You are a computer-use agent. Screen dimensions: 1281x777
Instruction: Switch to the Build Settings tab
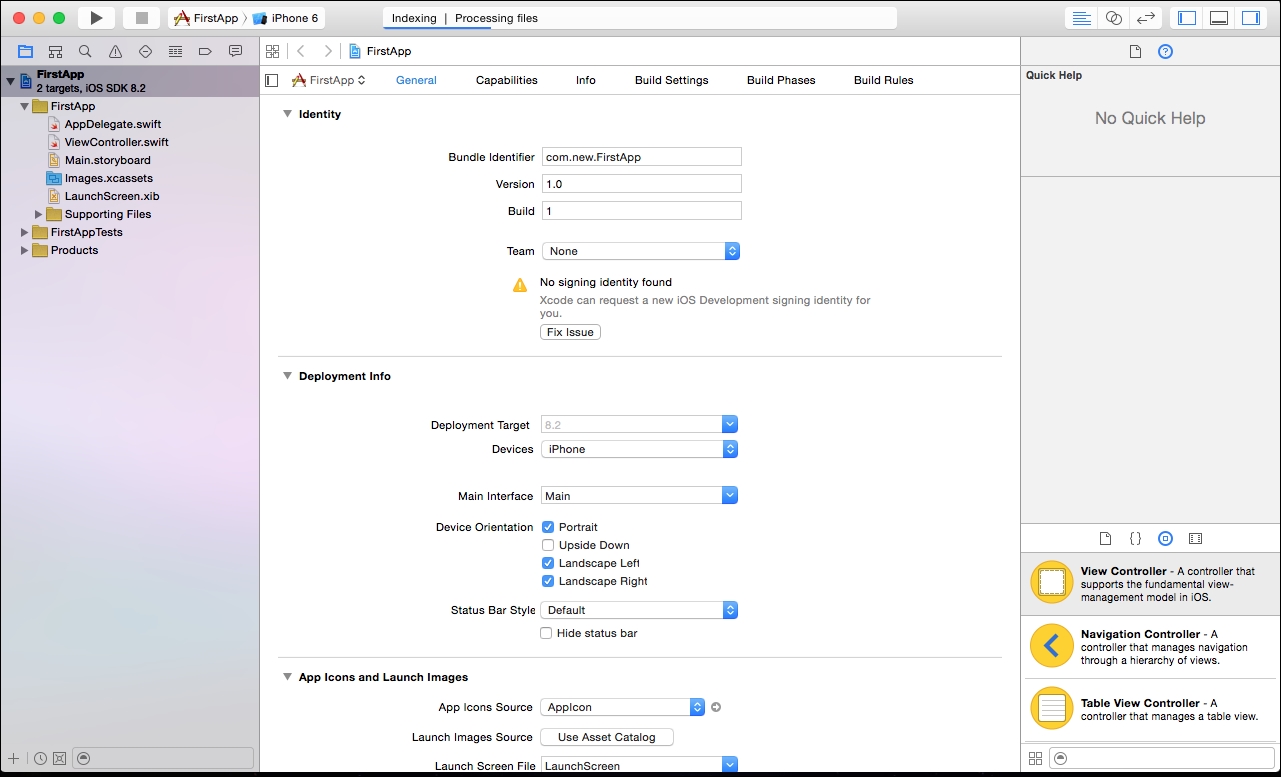671,80
